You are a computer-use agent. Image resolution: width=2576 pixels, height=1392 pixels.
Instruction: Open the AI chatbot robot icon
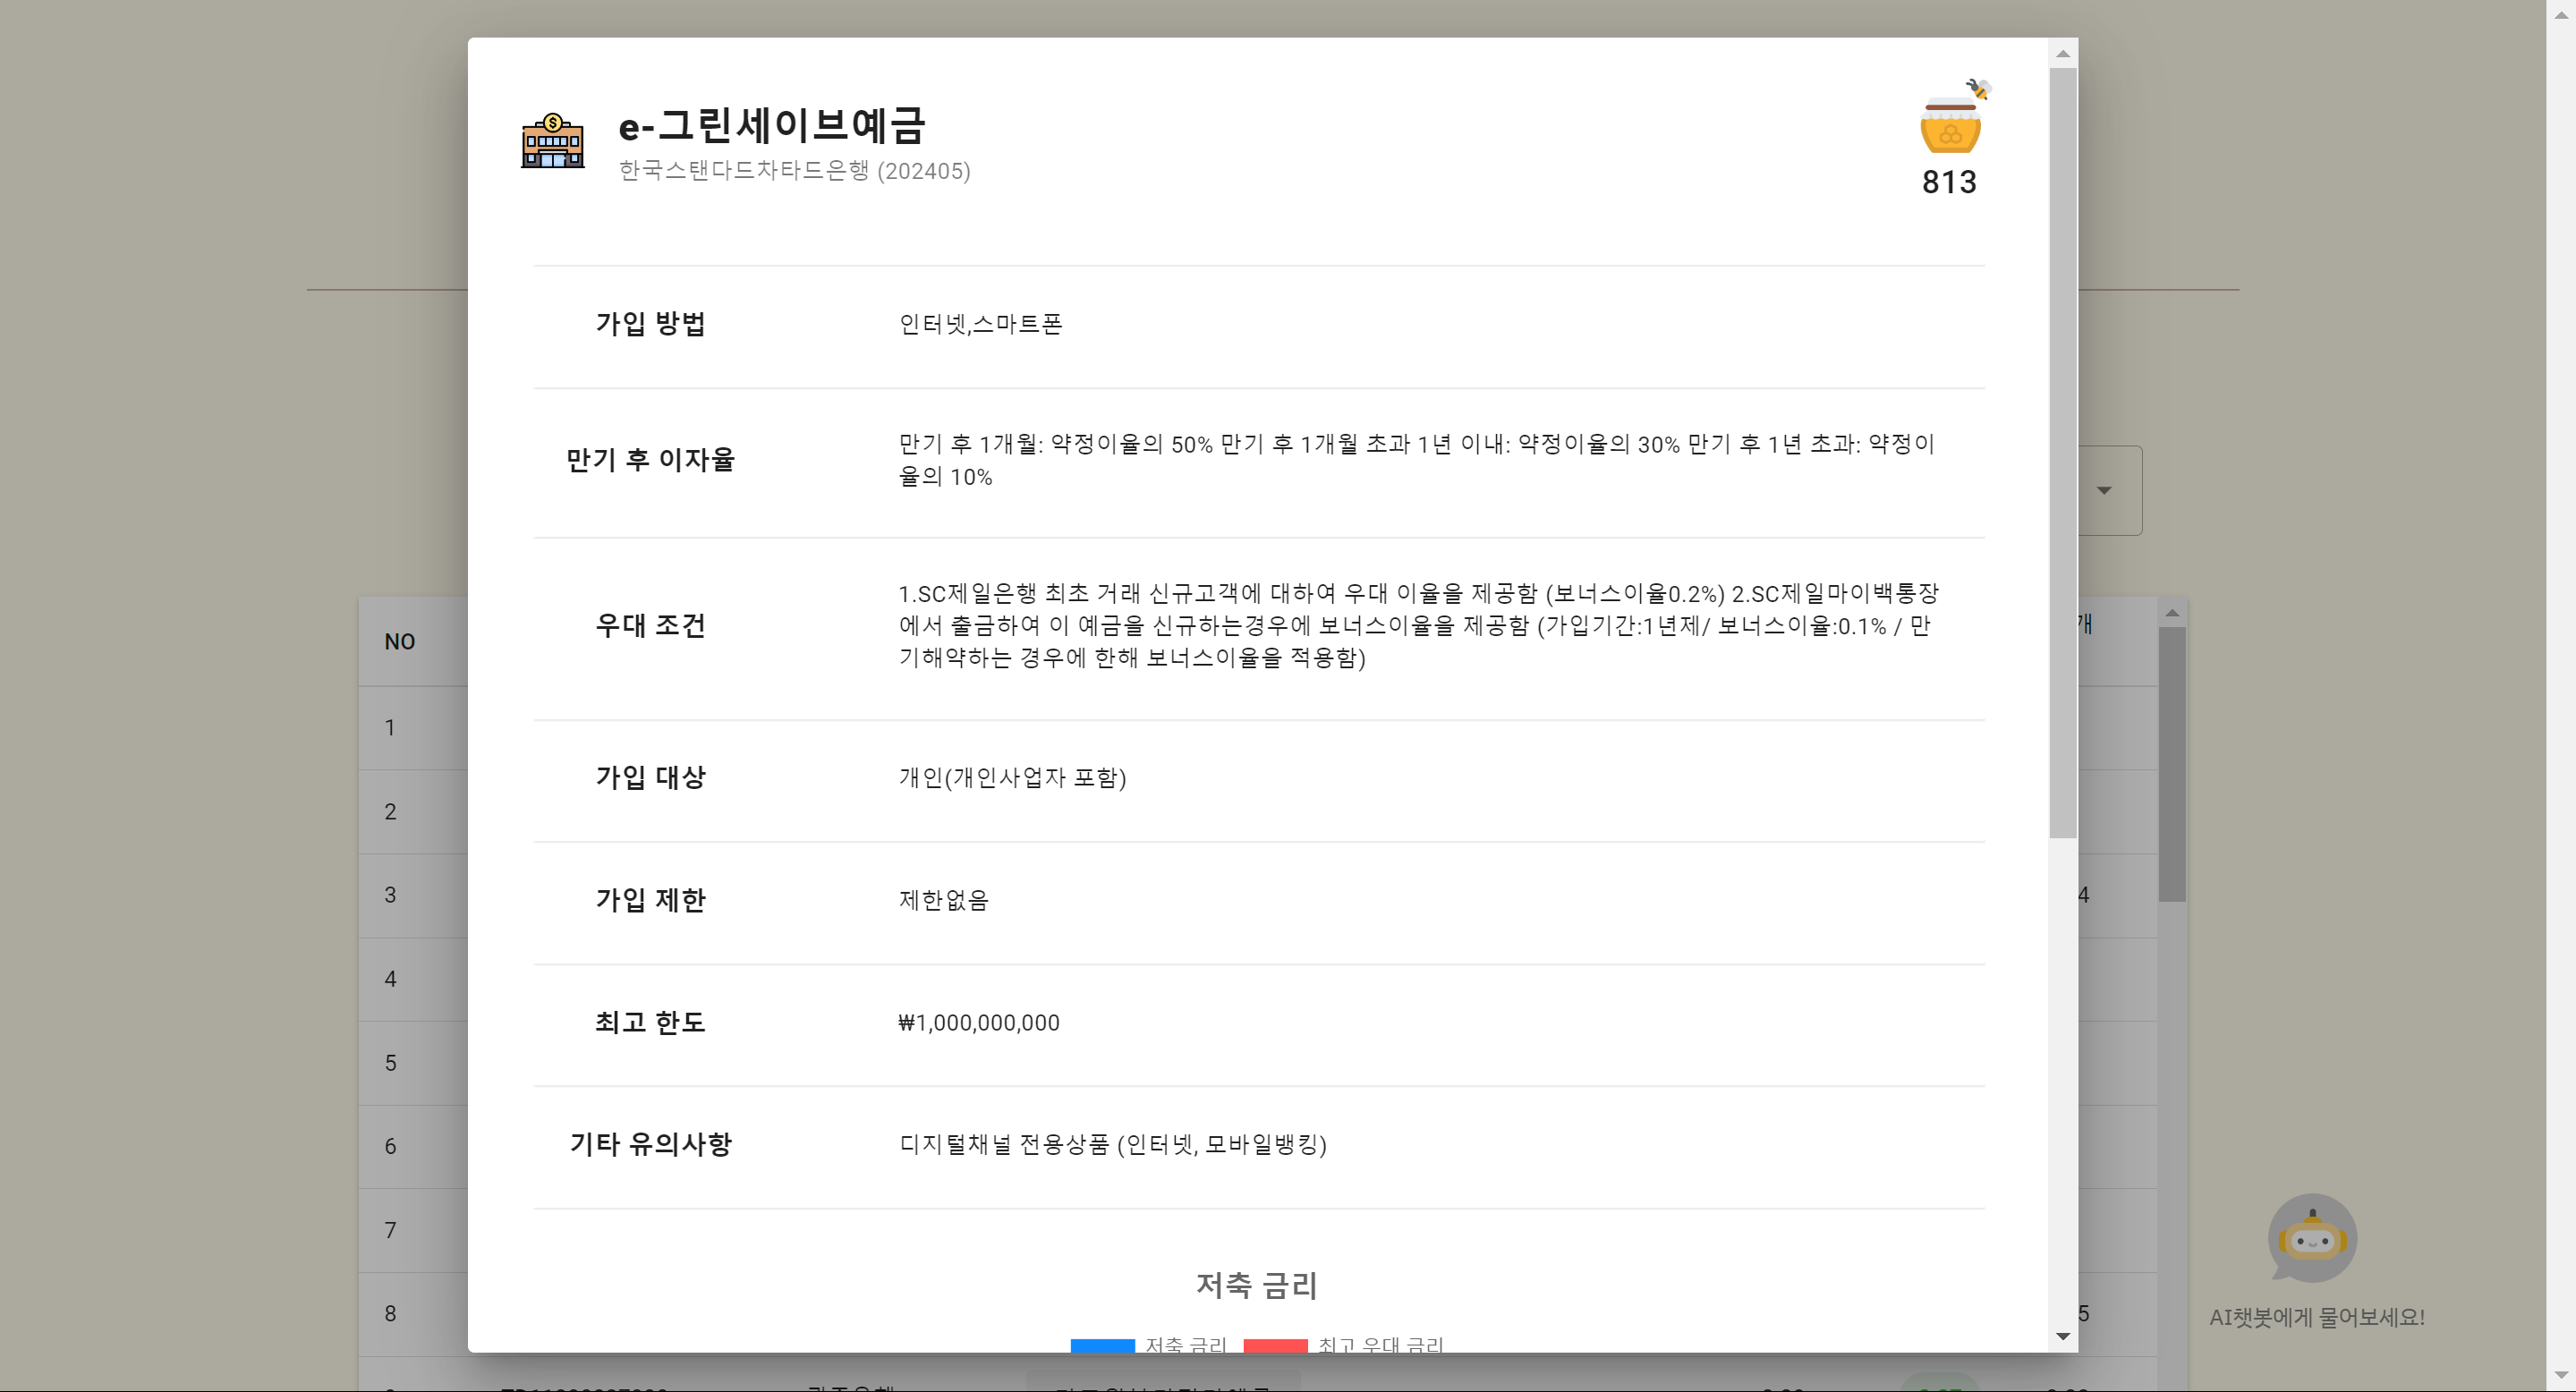[x=2311, y=1238]
